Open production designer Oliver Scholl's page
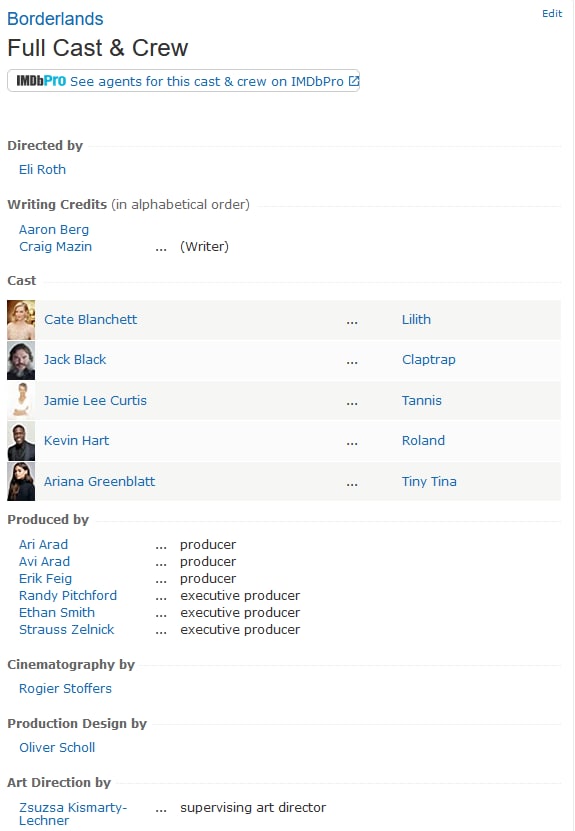The width and height of the screenshot is (575, 831). pos(57,747)
